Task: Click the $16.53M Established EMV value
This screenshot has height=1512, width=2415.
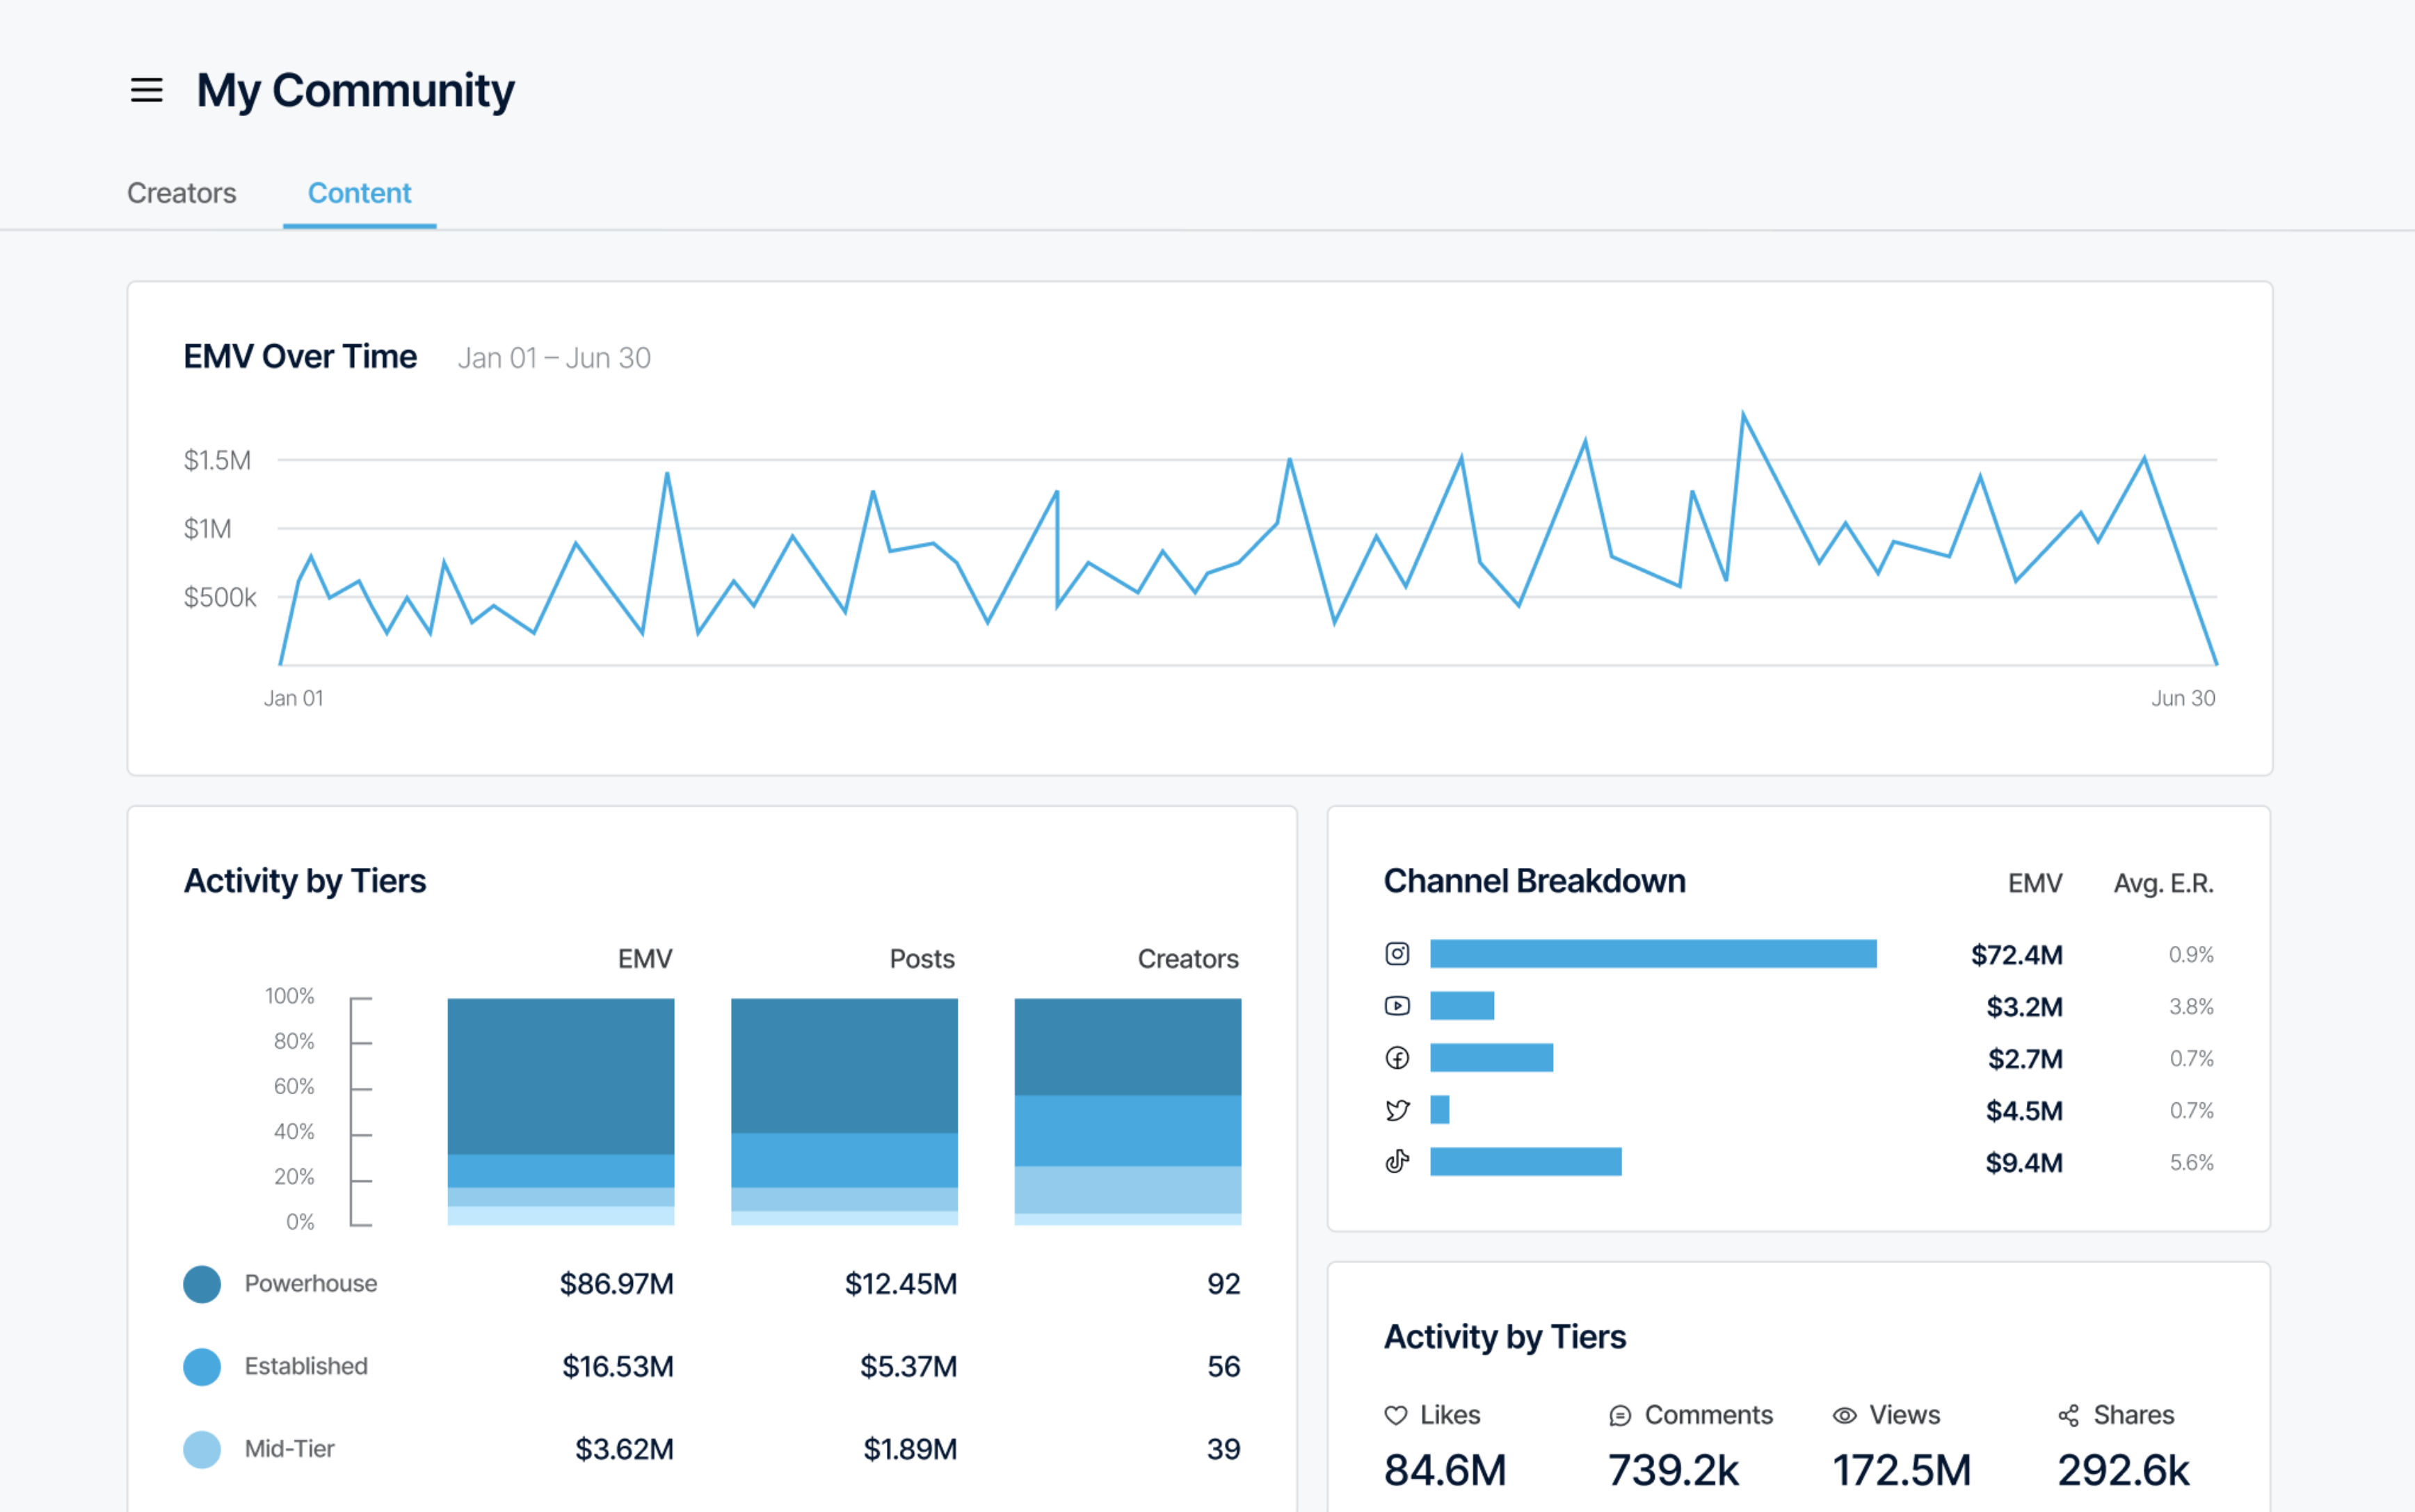Action: (617, 1367)
